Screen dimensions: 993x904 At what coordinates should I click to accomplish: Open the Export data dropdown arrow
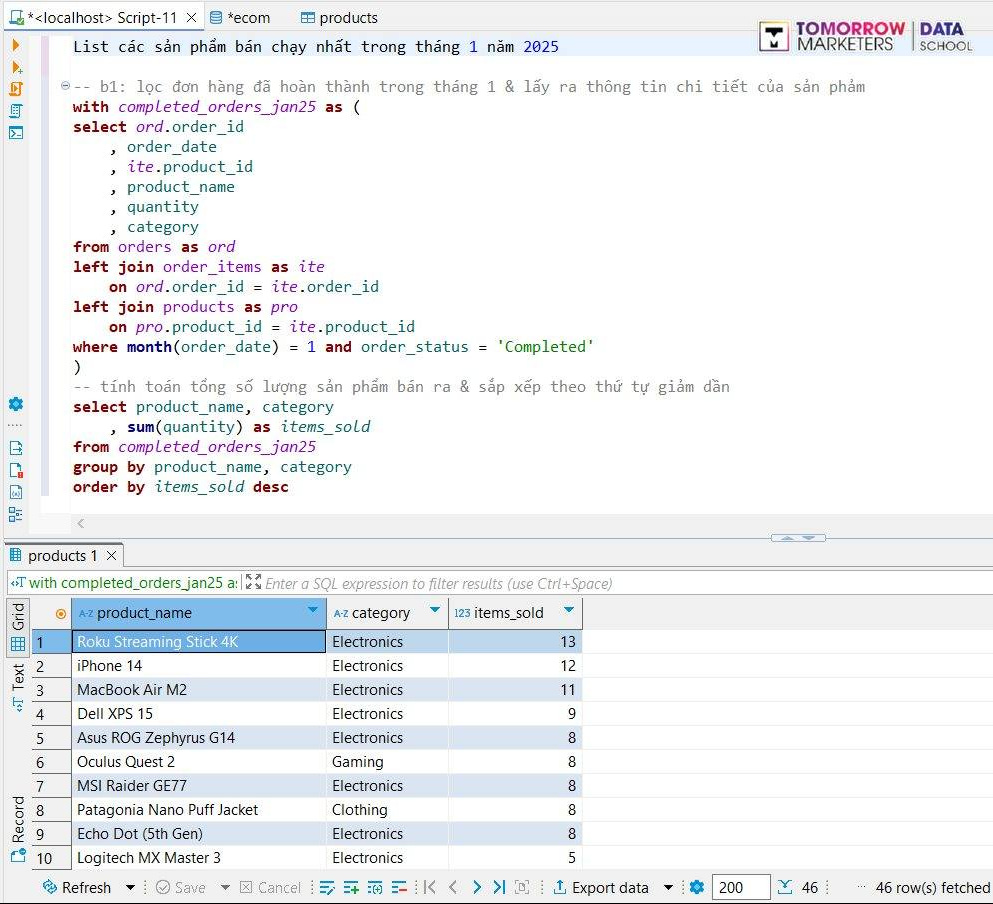668,887
